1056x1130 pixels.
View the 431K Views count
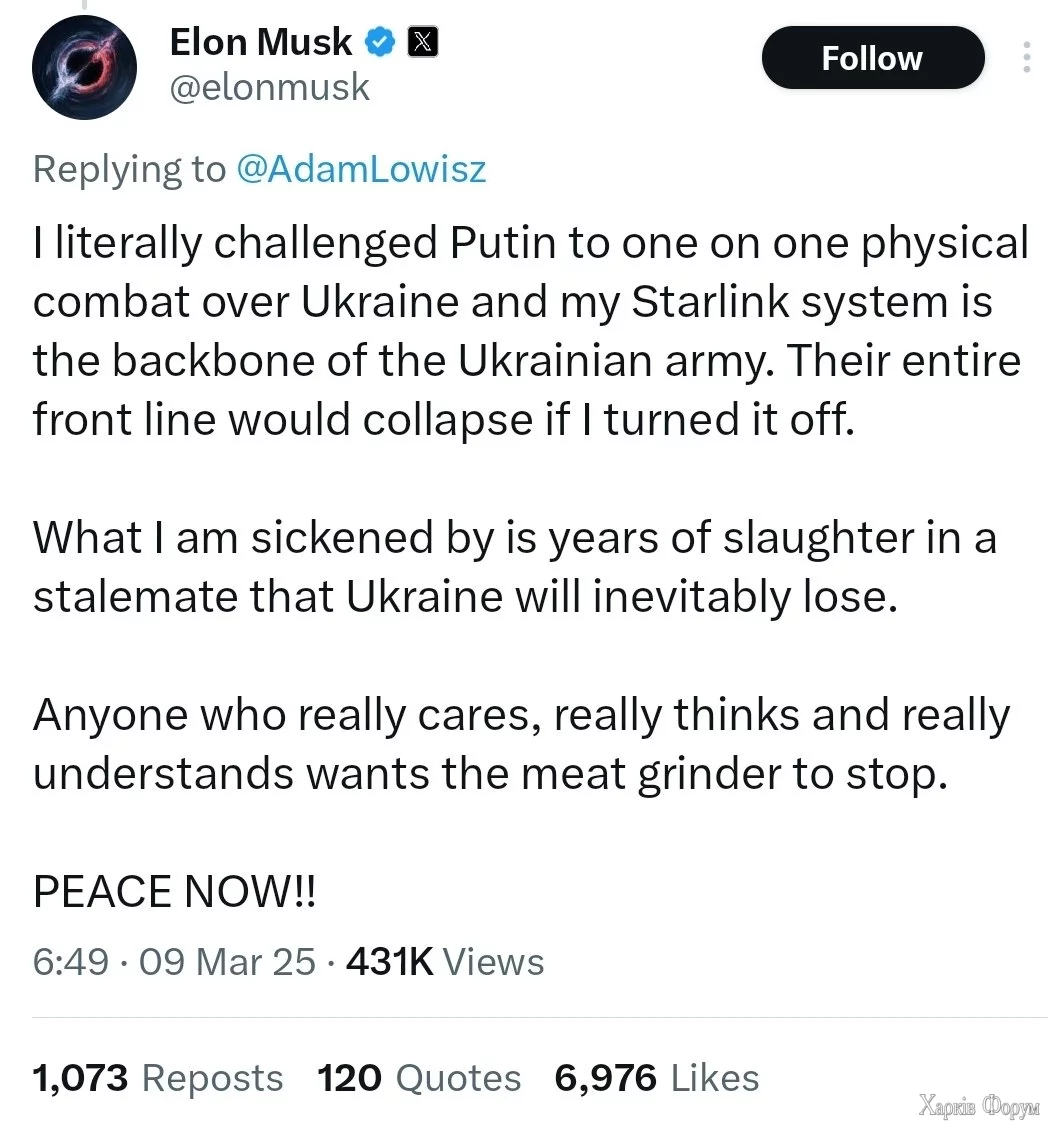pos(445,961)
